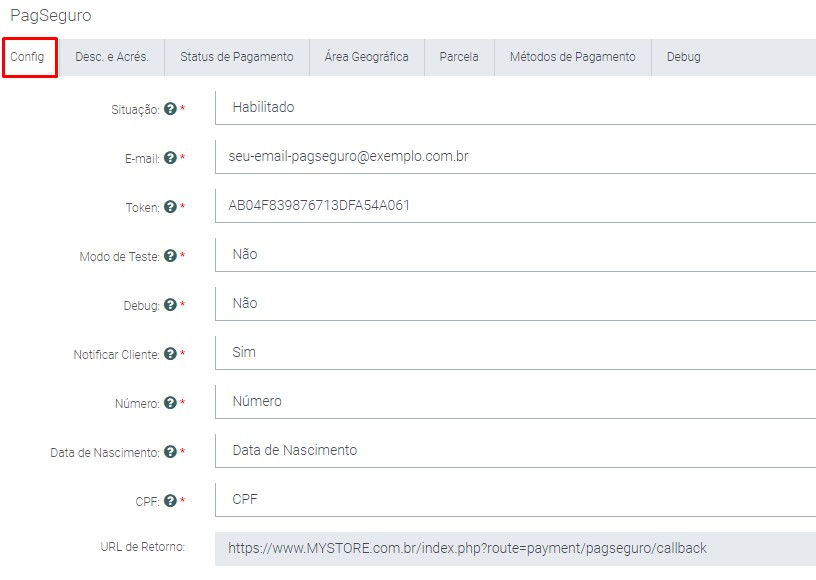Open the Status de Pagamento tab
This screenshot has height=580, width=816.
pos(237,57)
